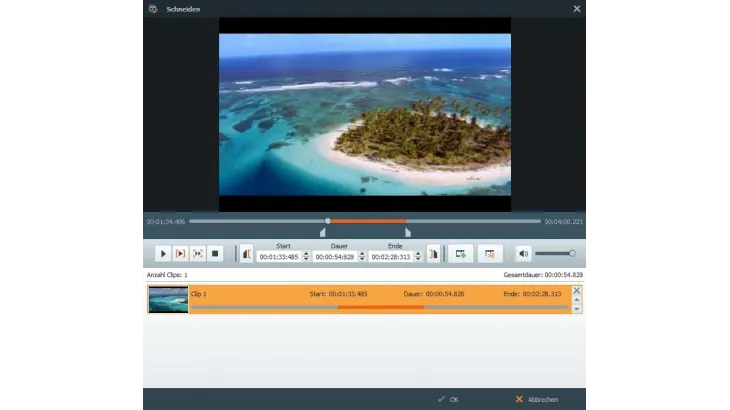Select the Clip 1 thumbnail
Screen dimensions: 730x410
[168, 300]
